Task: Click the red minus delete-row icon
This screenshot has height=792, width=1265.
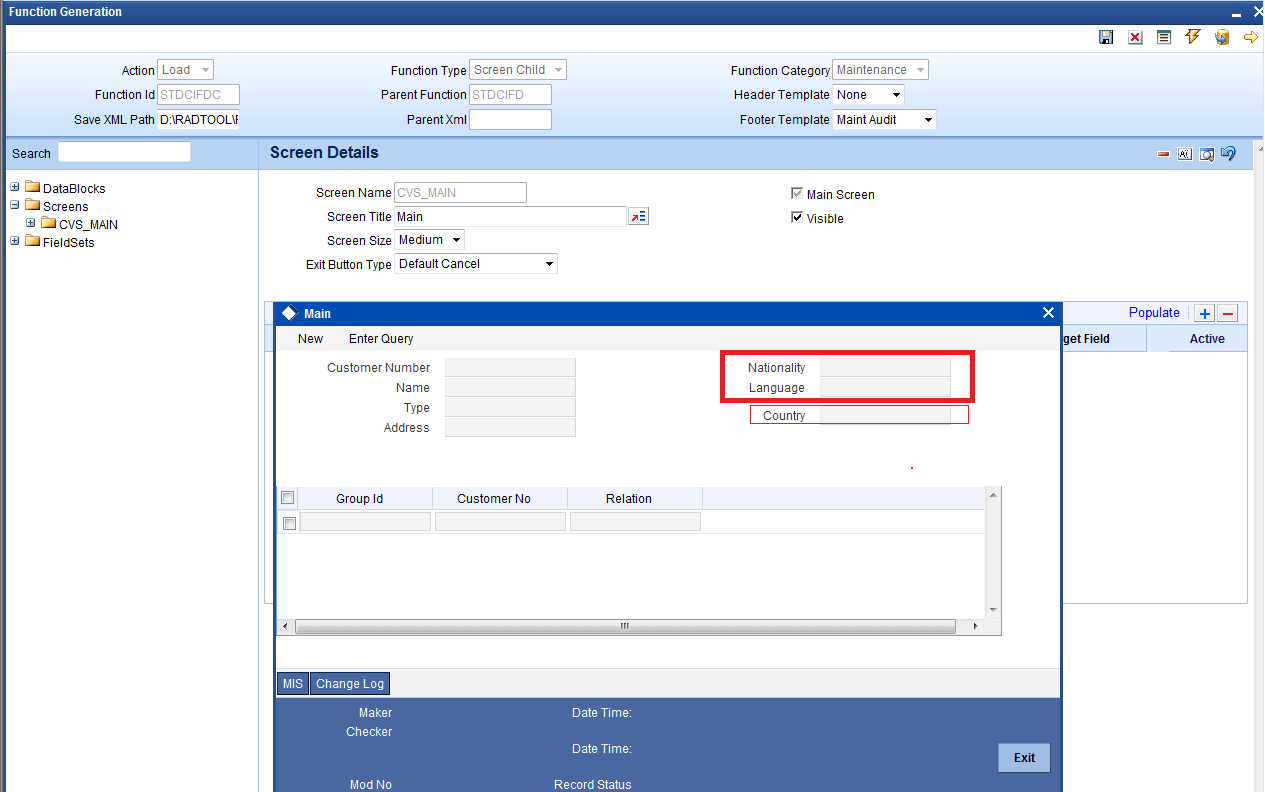Action: (1228, 313)
